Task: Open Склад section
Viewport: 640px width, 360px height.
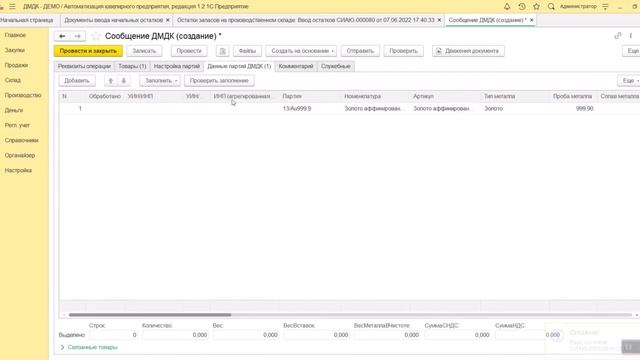Action: pos(13,80)
